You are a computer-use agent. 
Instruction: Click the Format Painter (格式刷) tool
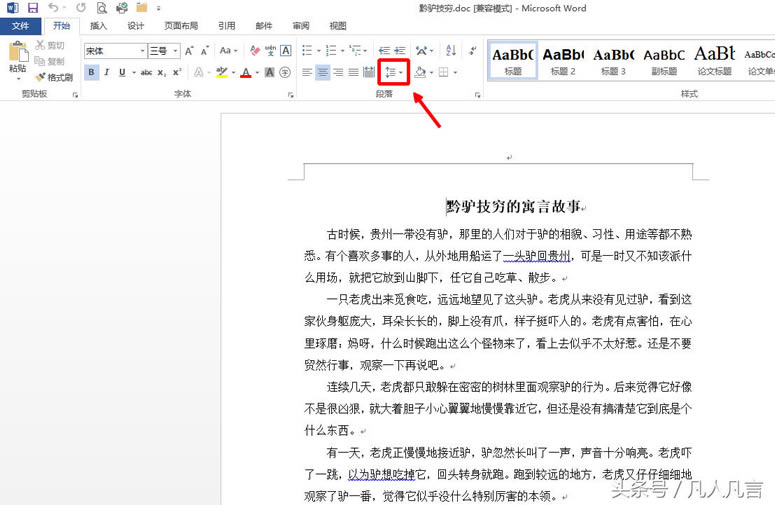(x=54, y=77)
